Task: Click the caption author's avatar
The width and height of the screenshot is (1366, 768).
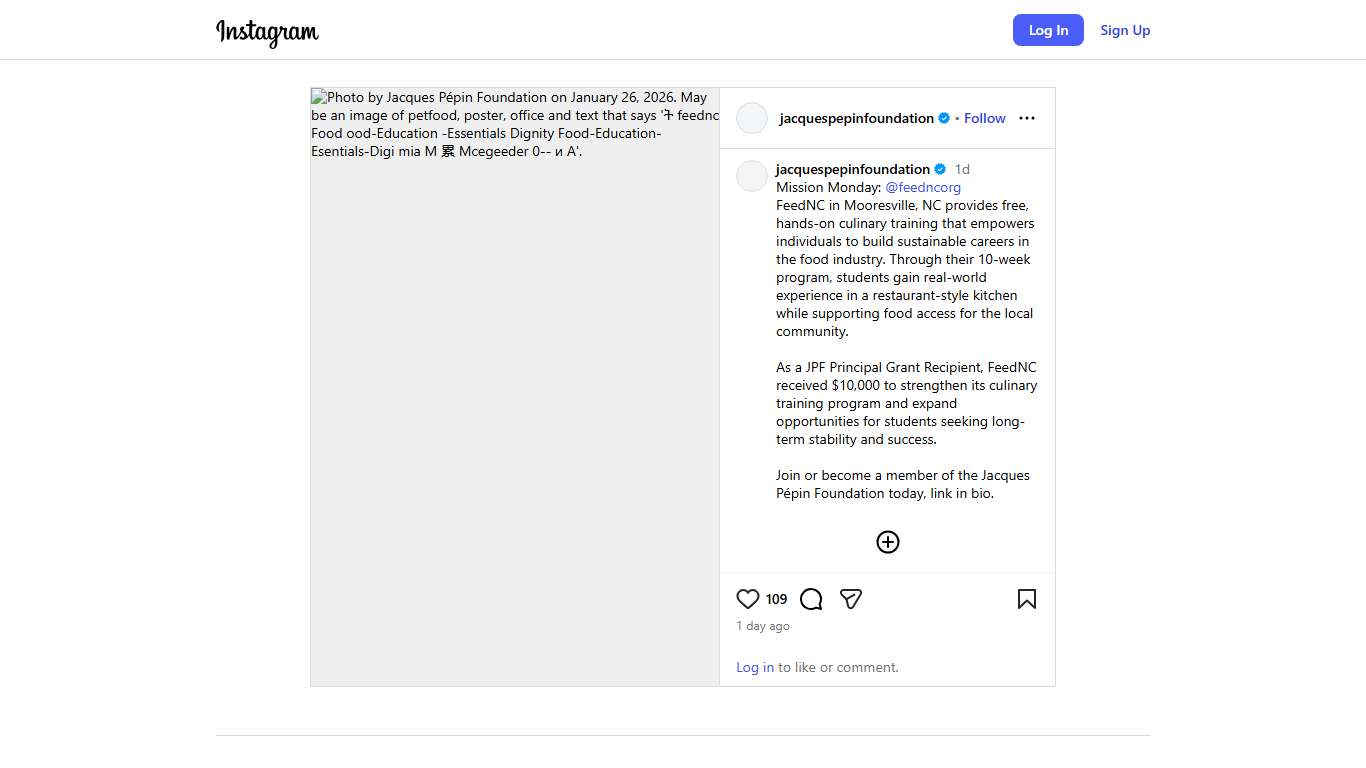Action: click(752, 176)
